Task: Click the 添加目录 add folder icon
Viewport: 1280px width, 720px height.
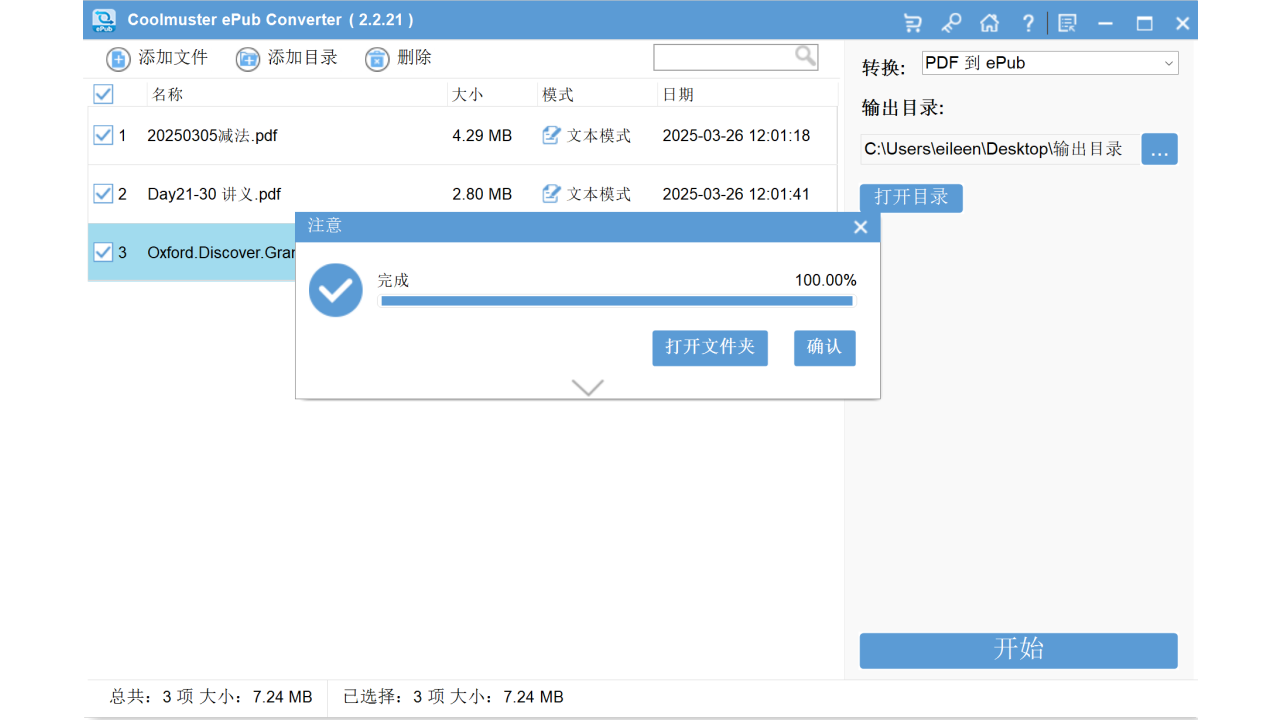Action: pos(247,58)
